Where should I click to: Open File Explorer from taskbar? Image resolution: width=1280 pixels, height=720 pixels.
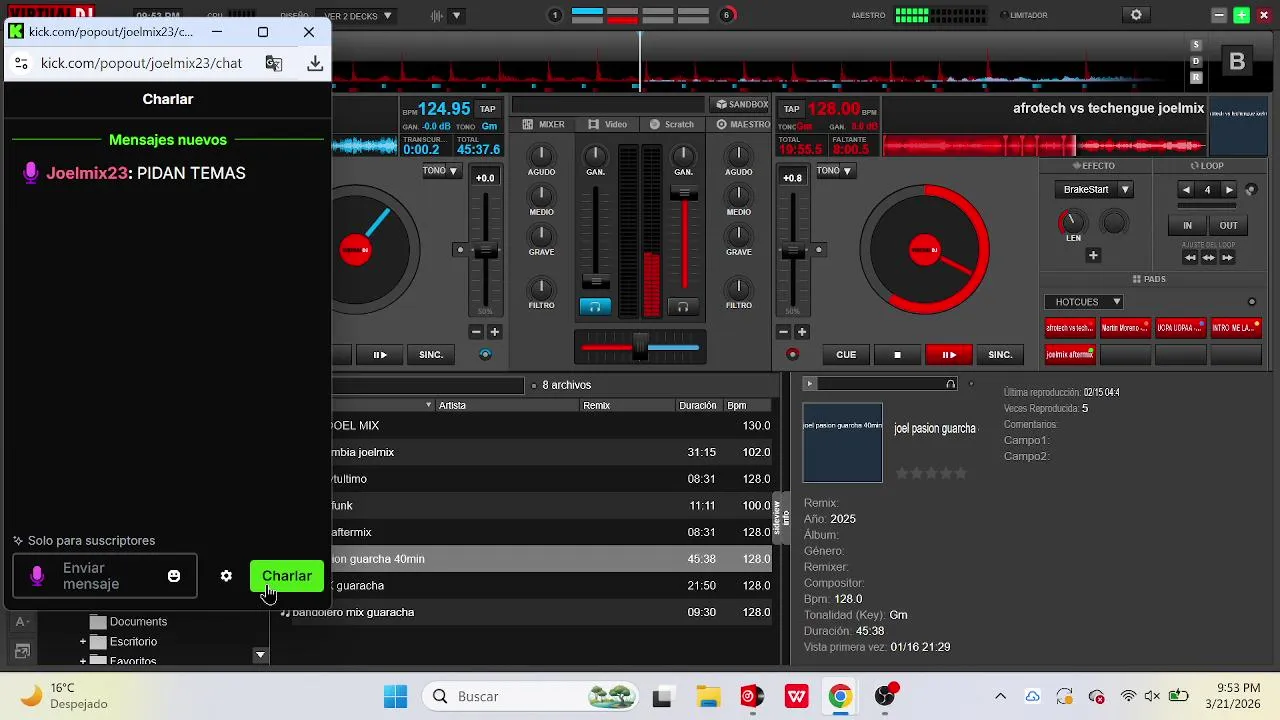[708, 697]
